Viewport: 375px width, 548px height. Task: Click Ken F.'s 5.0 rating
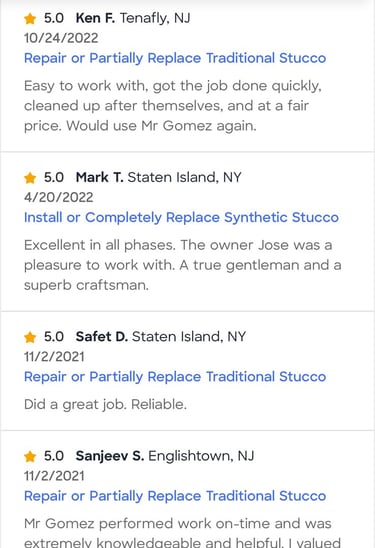click(54, 18)
